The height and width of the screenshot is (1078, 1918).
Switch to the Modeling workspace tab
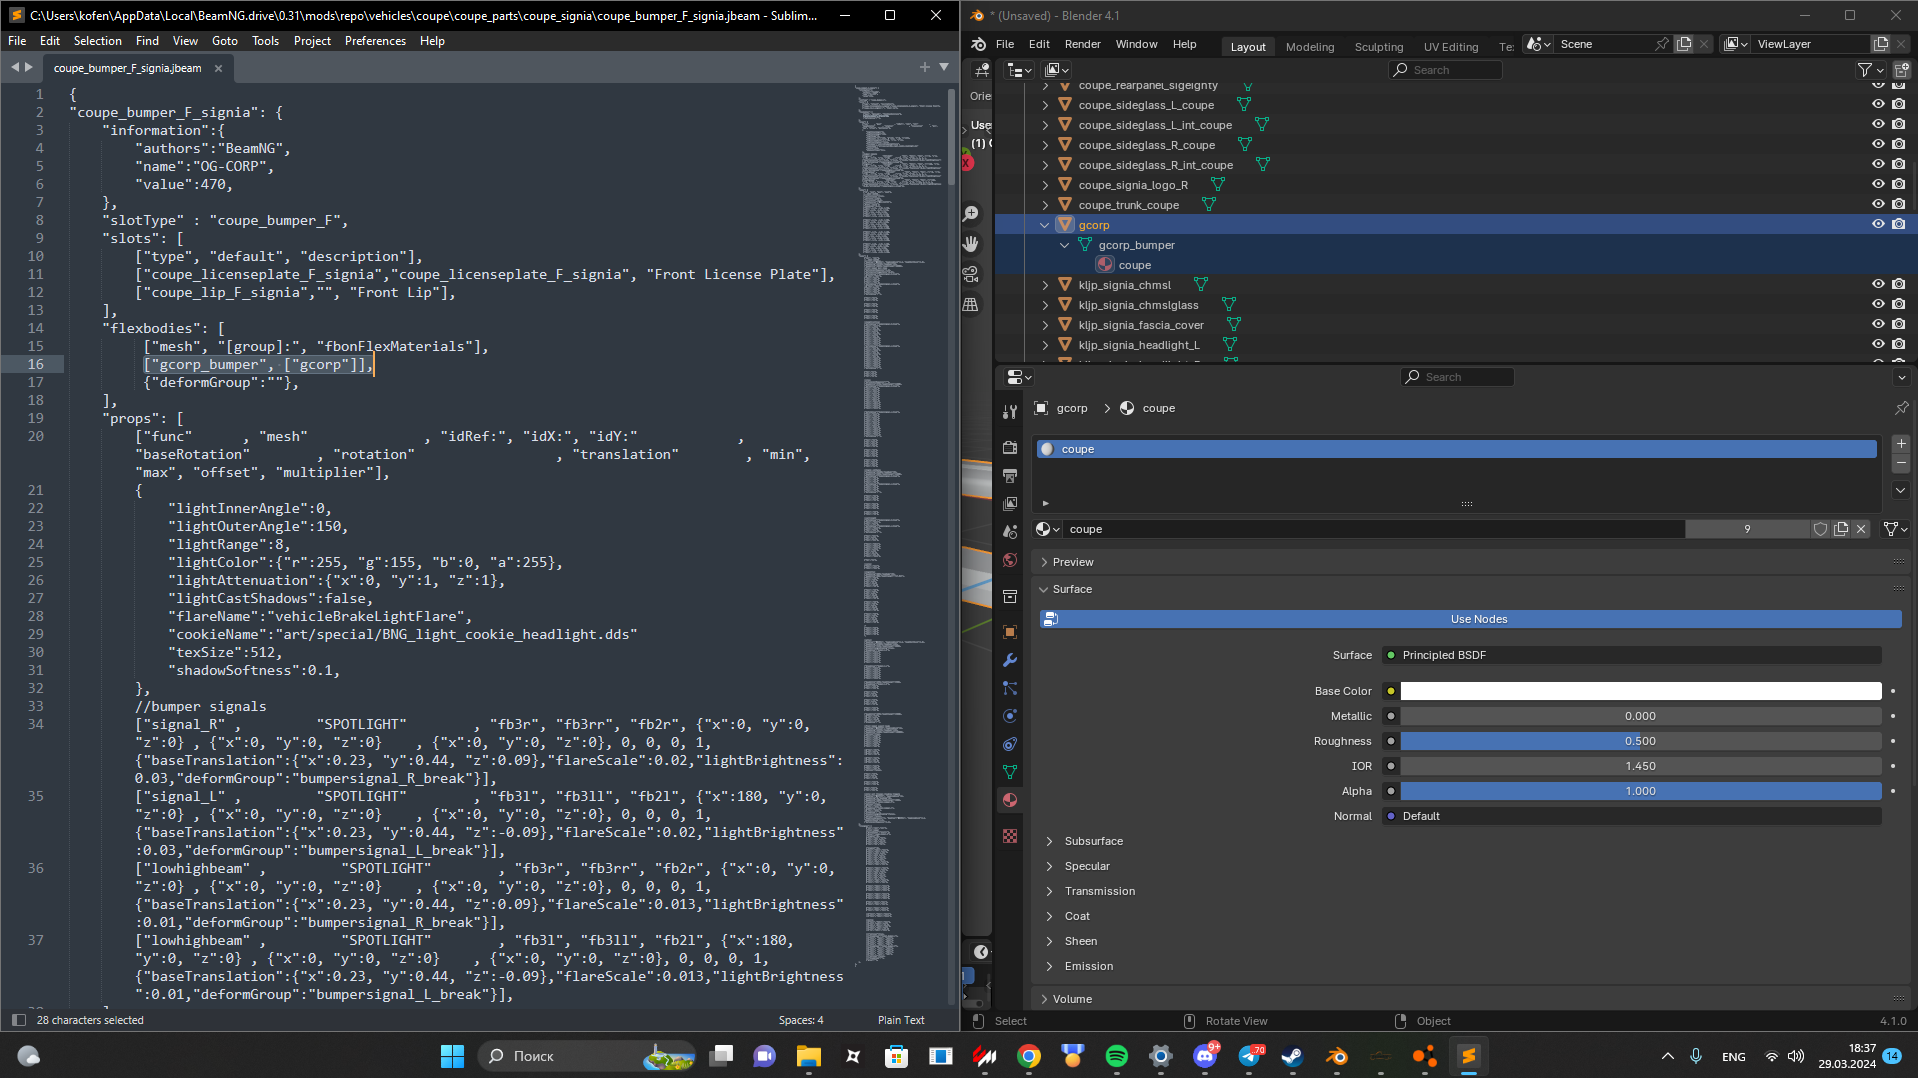pyautogui.click(x=1309, y=47)
